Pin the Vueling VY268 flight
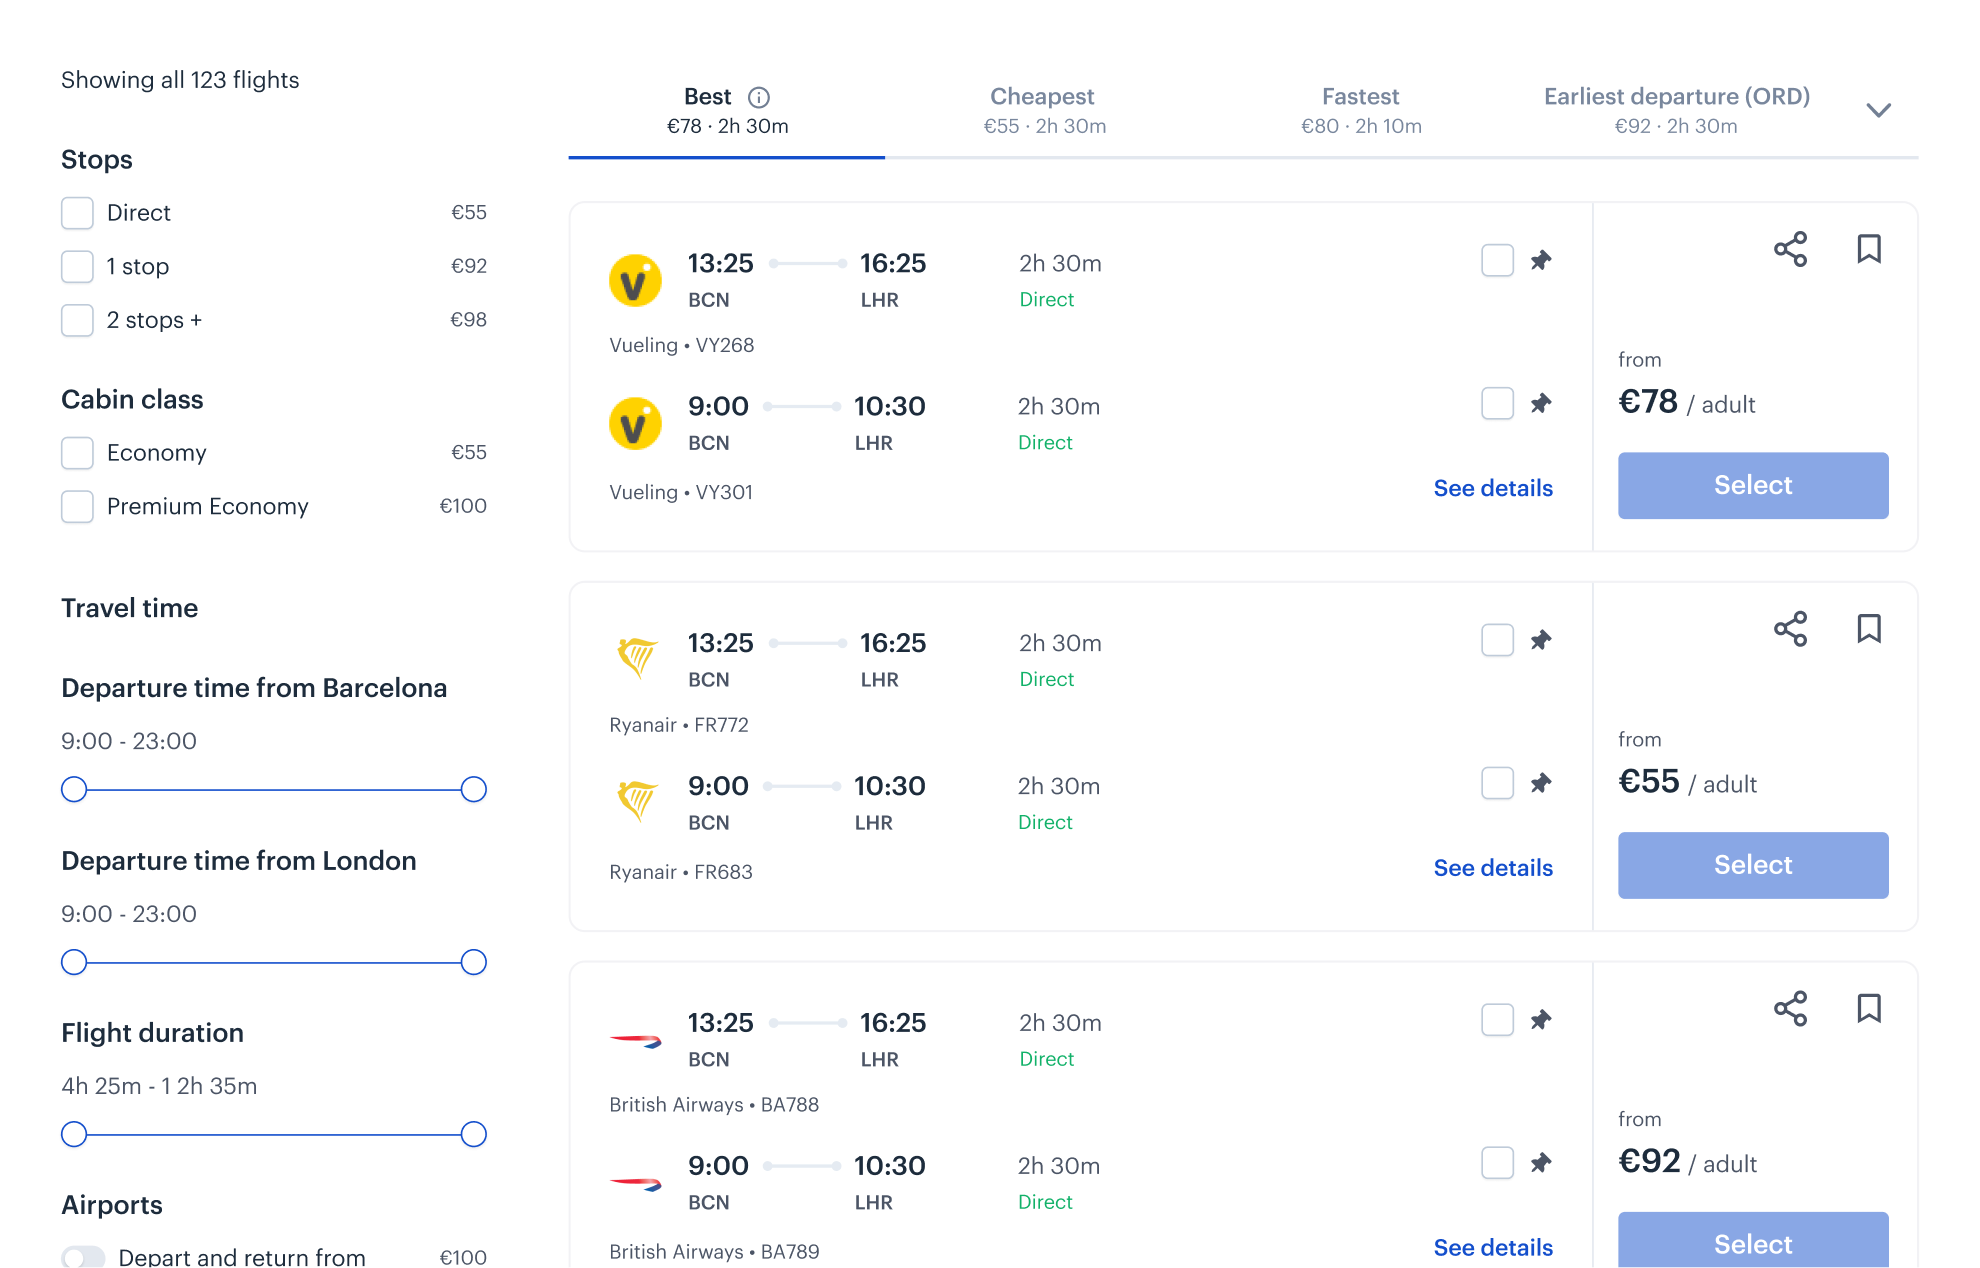 tap(1541, 260)
